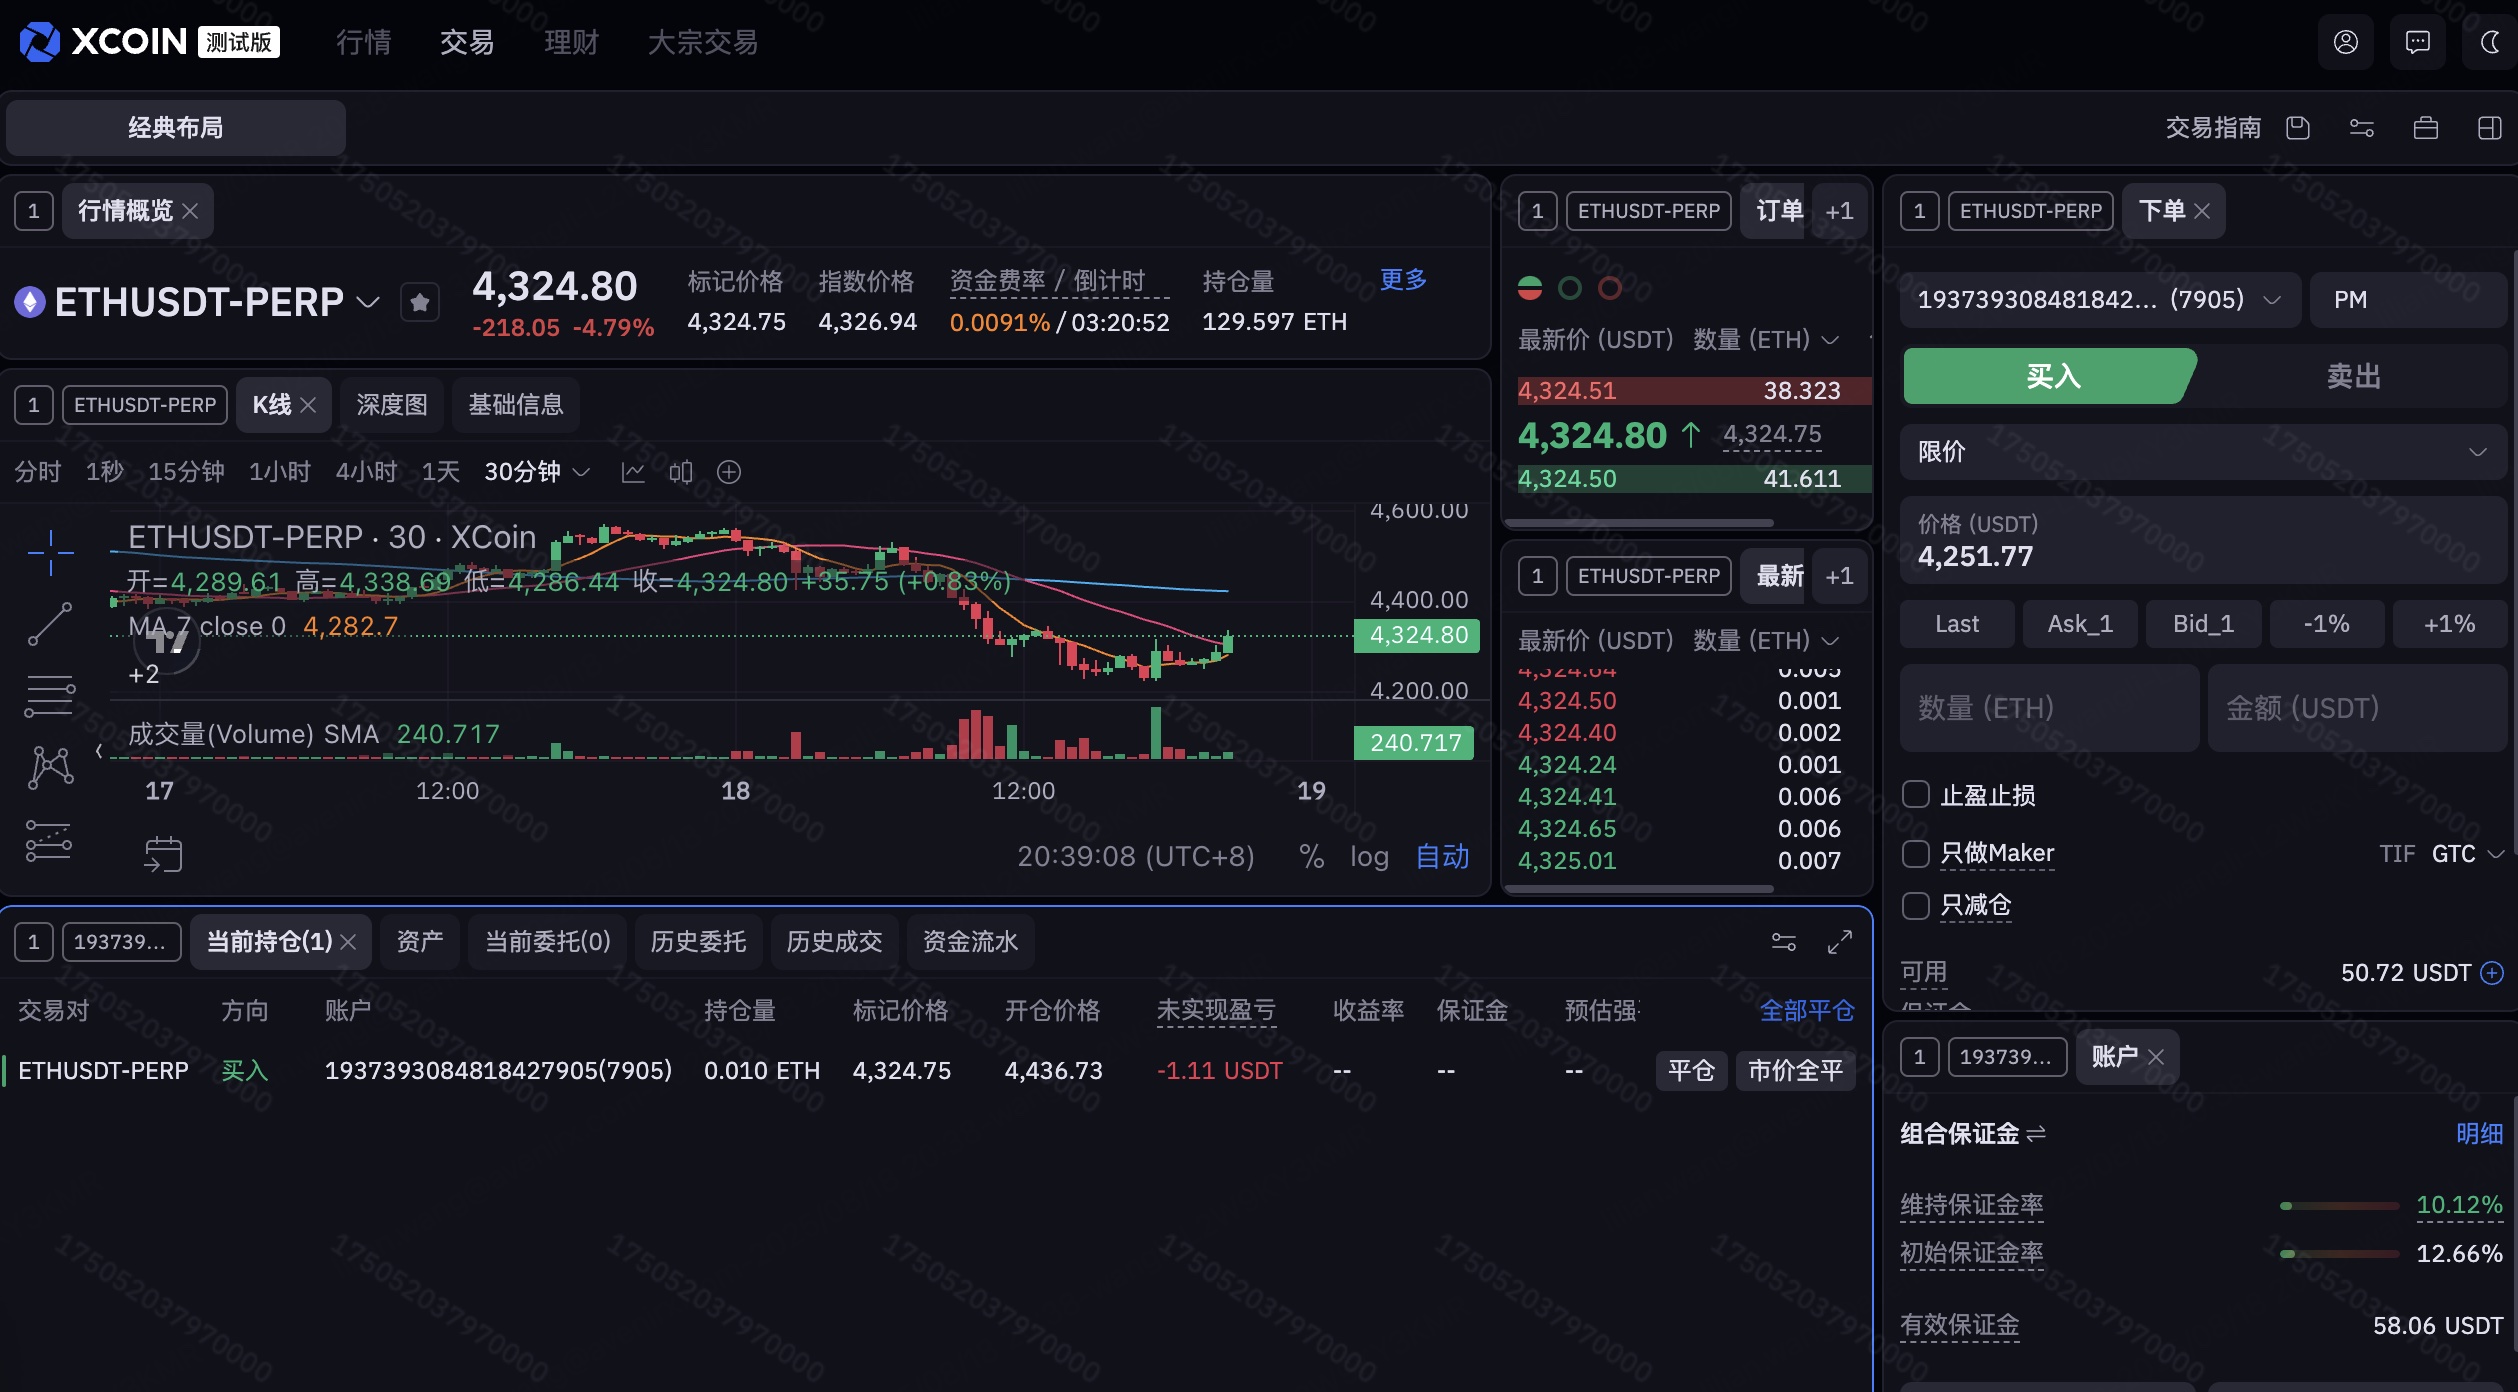Click the favorite star icon for ETHUSDT-PERP
The width and height of the screenshot is (2518, 1392).
pos(420,302)
